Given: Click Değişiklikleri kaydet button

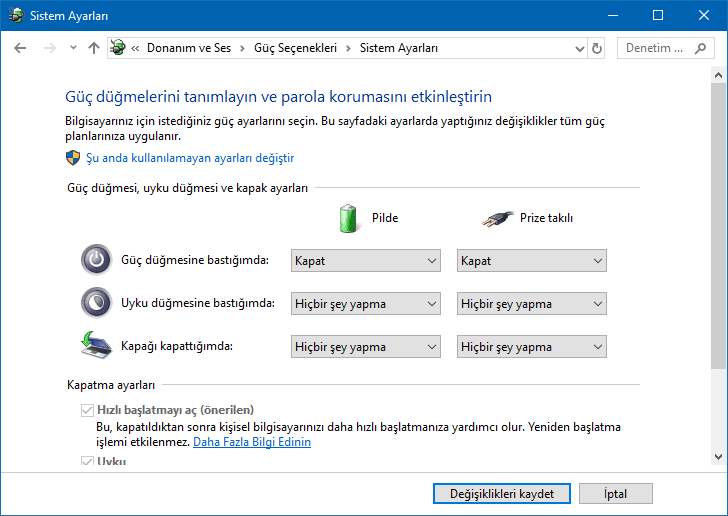Looking at the screenshot, I should 501,494.
